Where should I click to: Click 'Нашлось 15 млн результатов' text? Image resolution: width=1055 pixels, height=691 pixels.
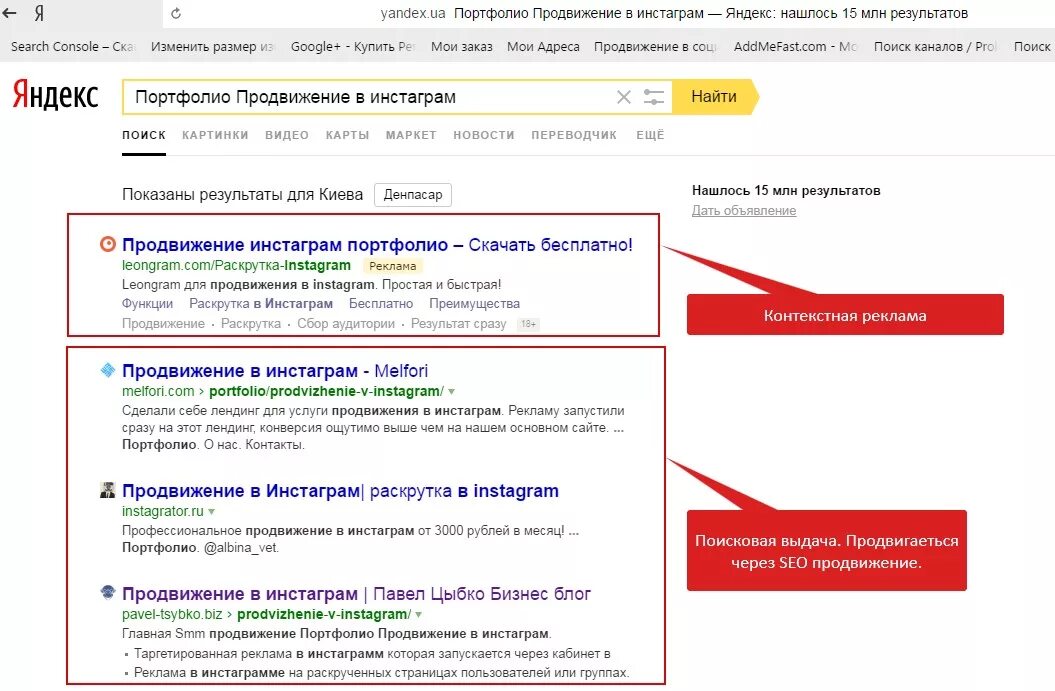[x=786, y=190]
